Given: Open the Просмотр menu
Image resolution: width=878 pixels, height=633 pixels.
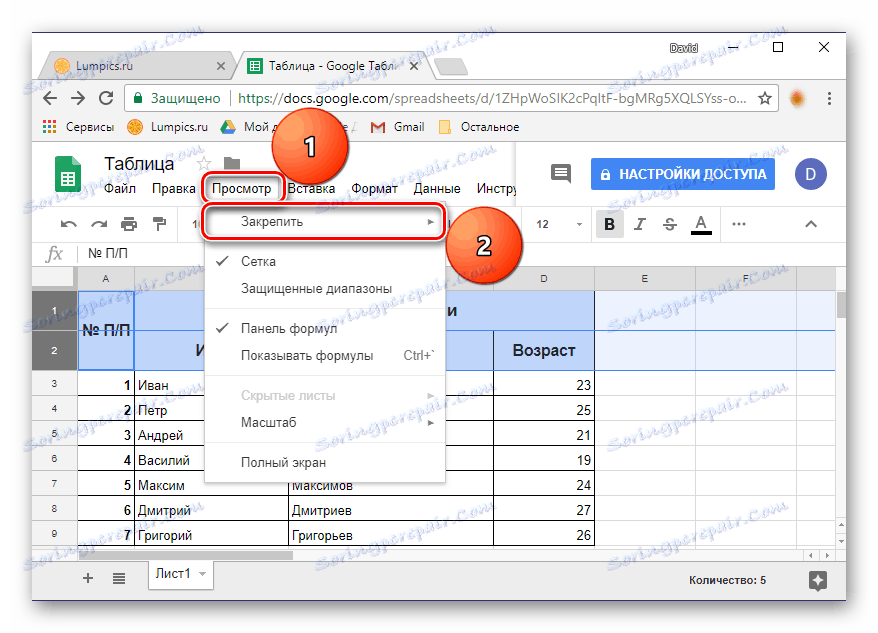Looking at the screenshot, I should [x=241, y=189].
